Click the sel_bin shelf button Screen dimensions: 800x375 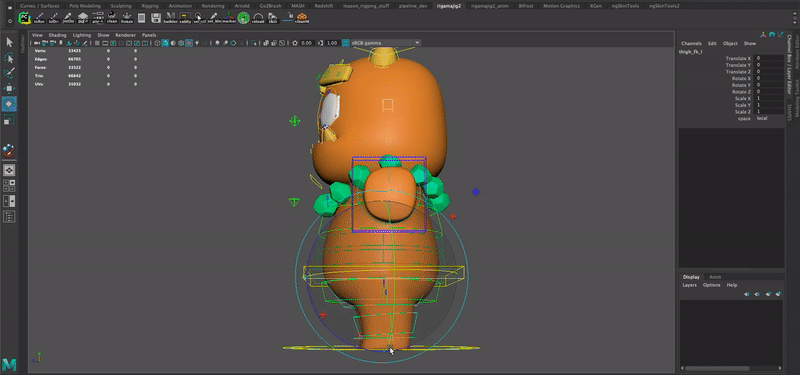pos(214,18)
